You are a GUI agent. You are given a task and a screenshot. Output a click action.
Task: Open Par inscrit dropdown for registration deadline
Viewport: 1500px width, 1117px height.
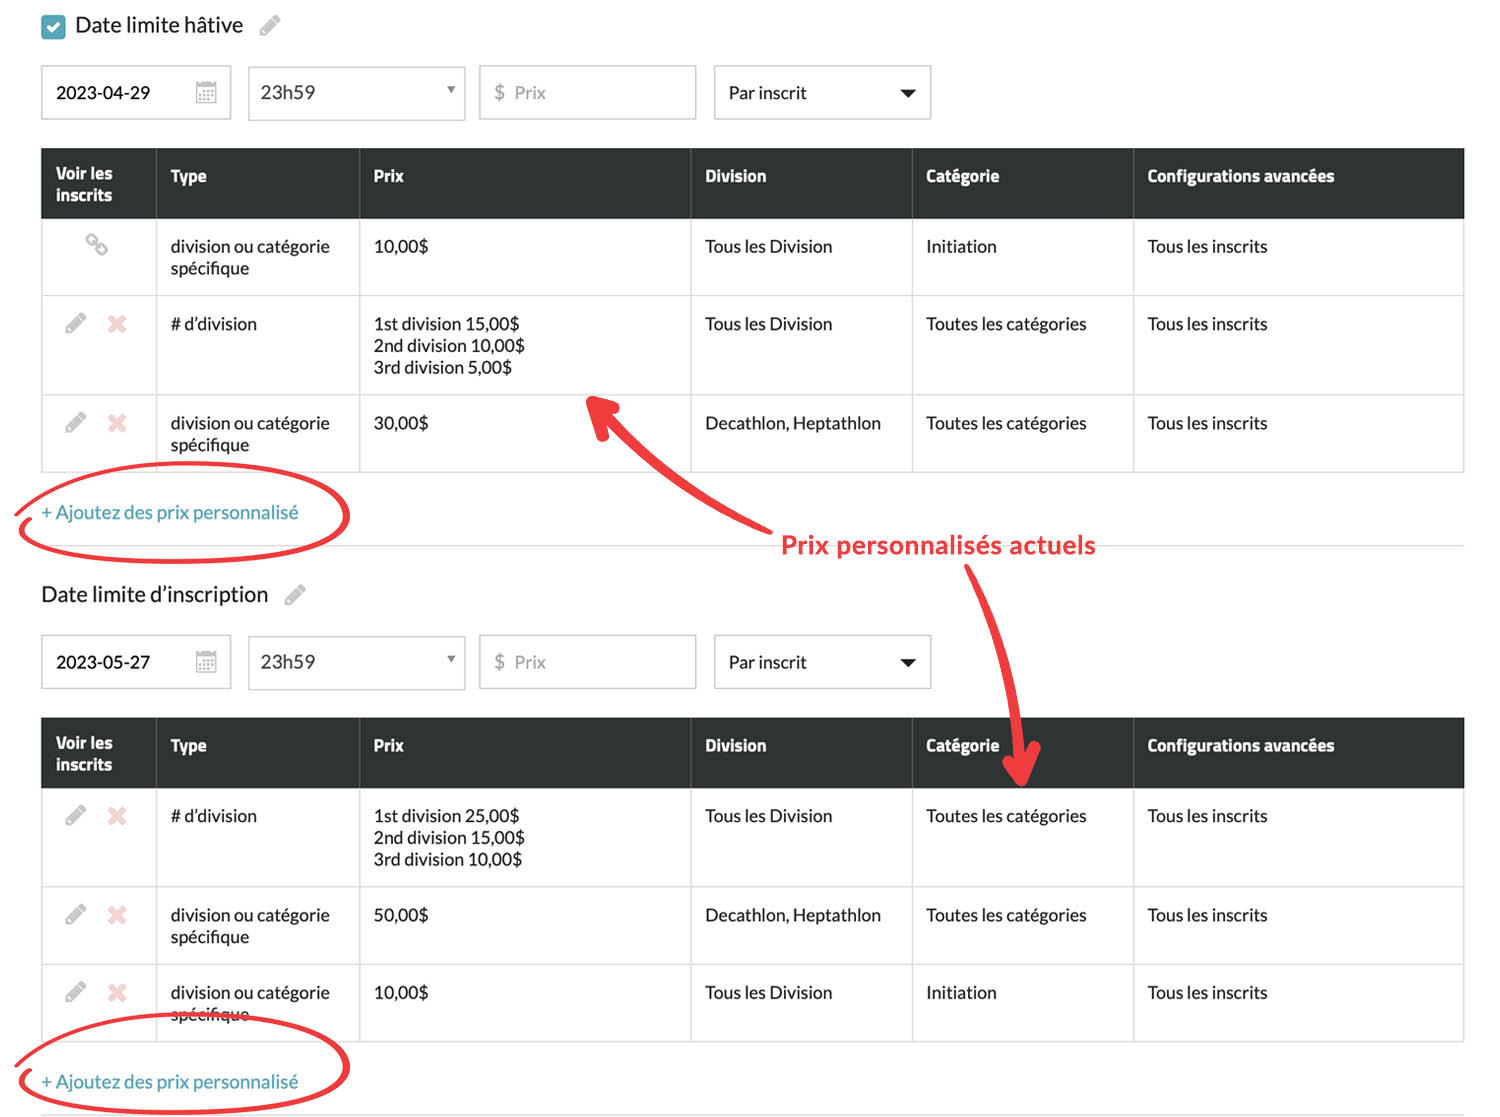tap(822, 662)
